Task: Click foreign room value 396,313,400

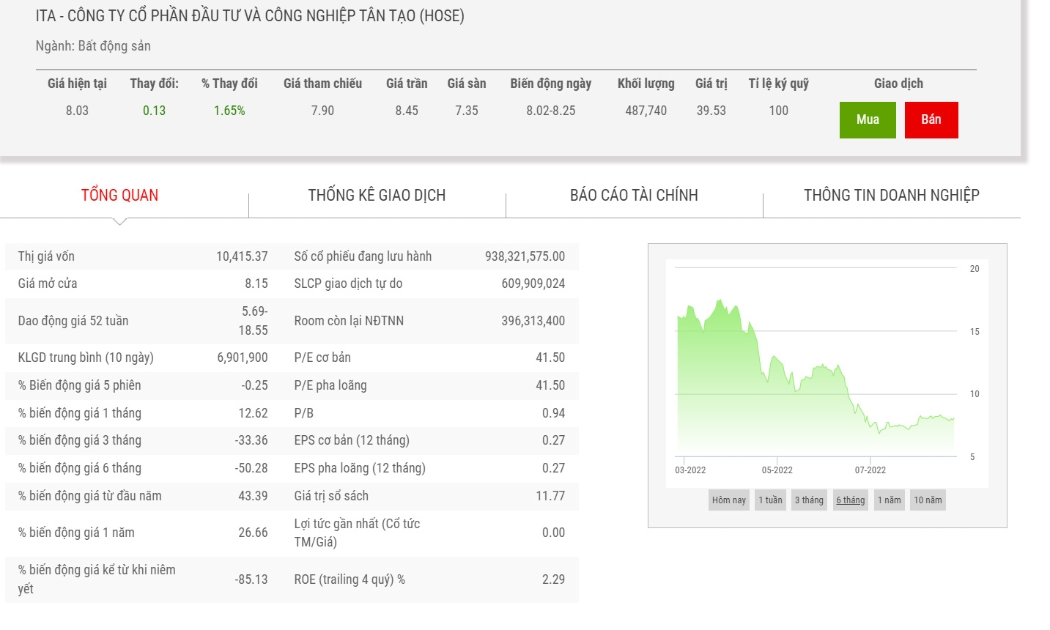Action: click(533, 321)
